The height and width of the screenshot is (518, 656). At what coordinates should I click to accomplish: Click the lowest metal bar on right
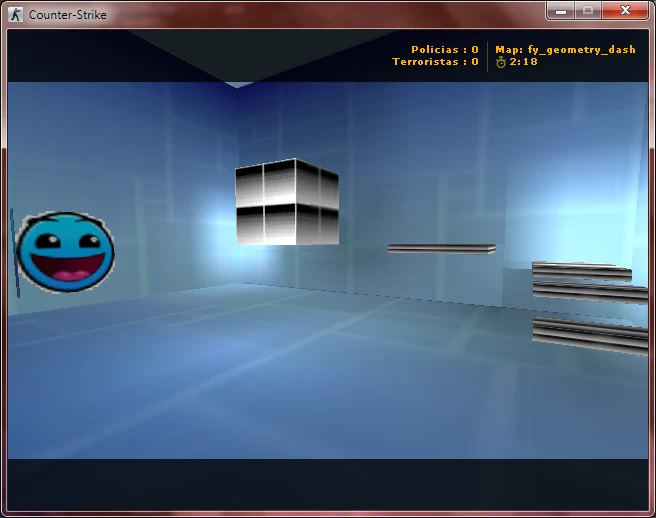point(590,336)
